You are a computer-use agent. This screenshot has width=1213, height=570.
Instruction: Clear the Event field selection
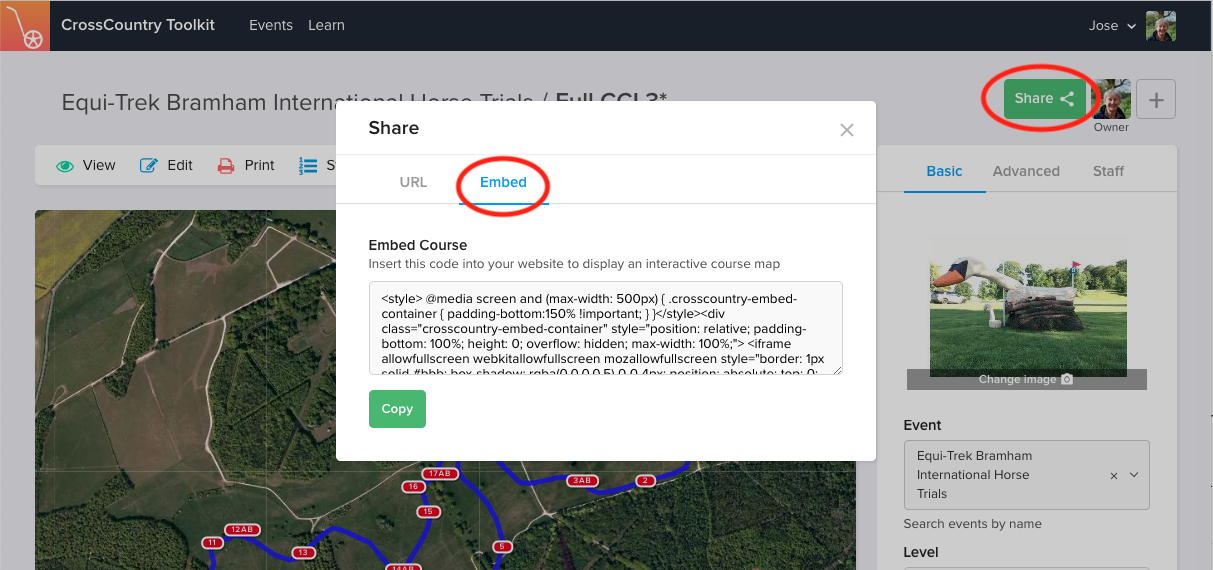(1114, 476)
